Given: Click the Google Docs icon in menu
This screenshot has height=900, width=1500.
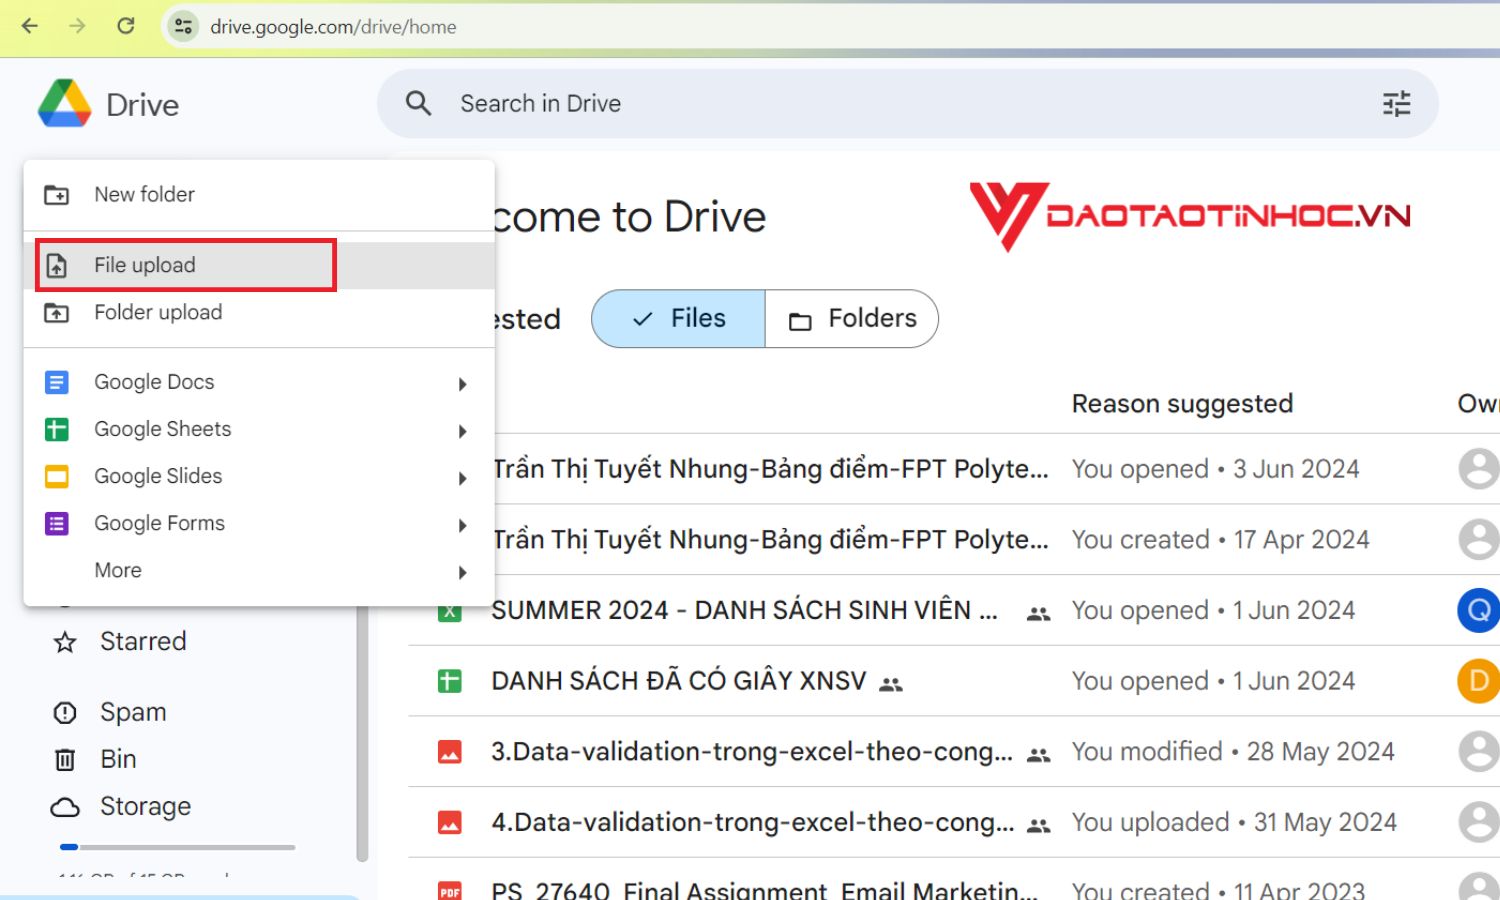Looking at the screenshot, I should 57,382.
